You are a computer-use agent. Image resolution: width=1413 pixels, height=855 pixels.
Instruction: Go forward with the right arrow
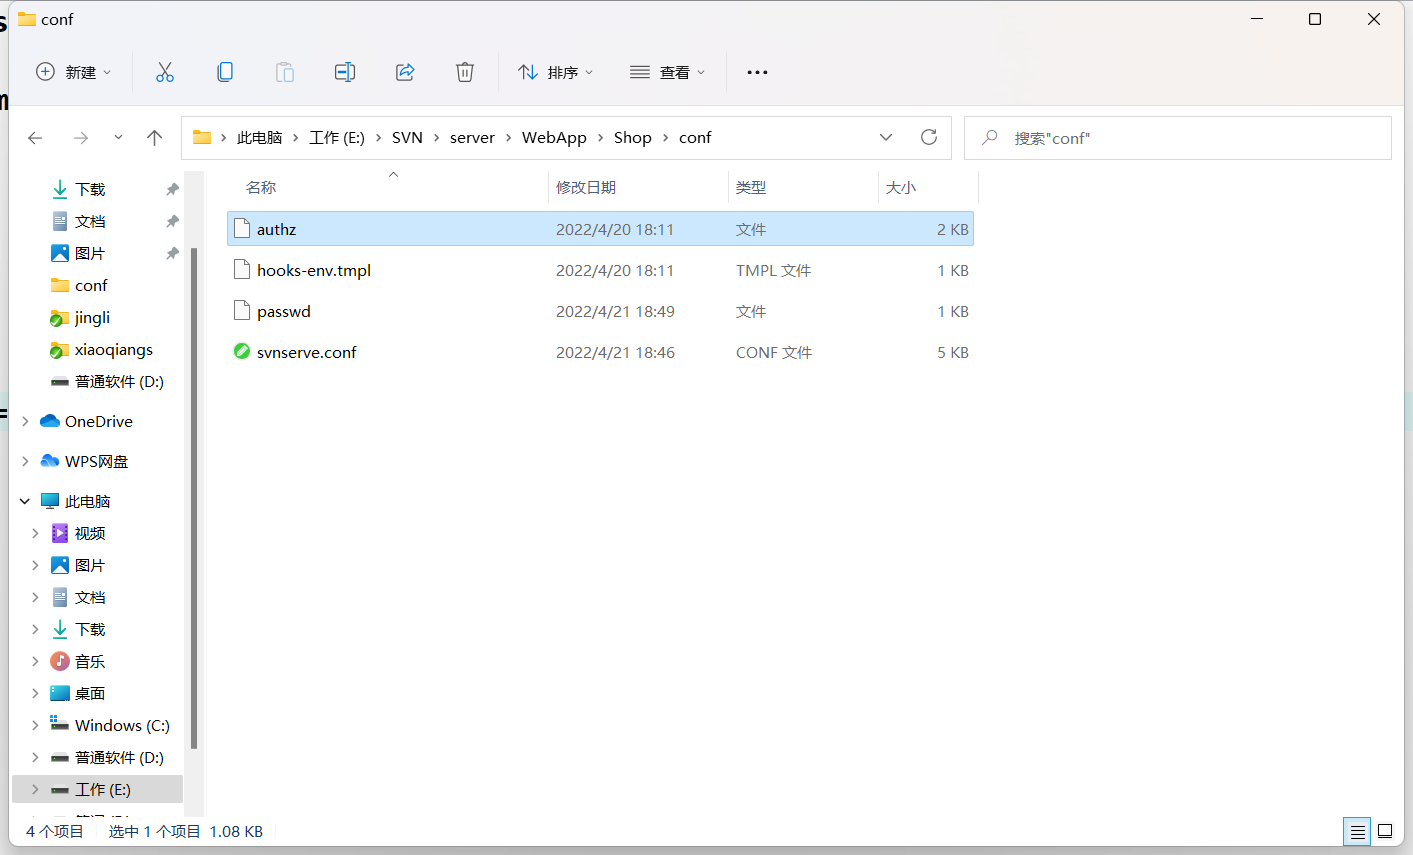[81, 138]
